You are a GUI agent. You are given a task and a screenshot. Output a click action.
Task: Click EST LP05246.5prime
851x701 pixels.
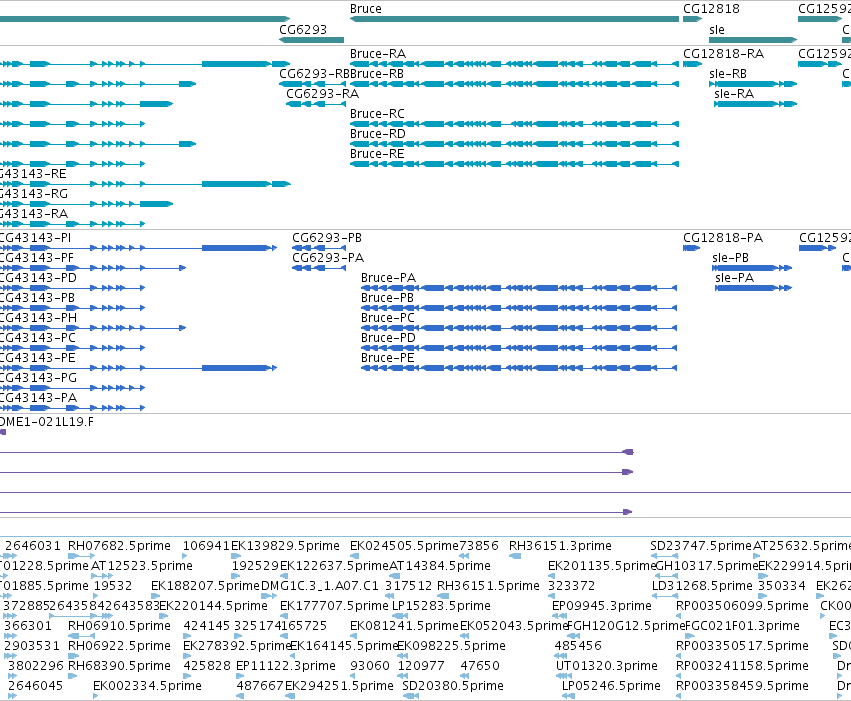[x=611, y=686]
